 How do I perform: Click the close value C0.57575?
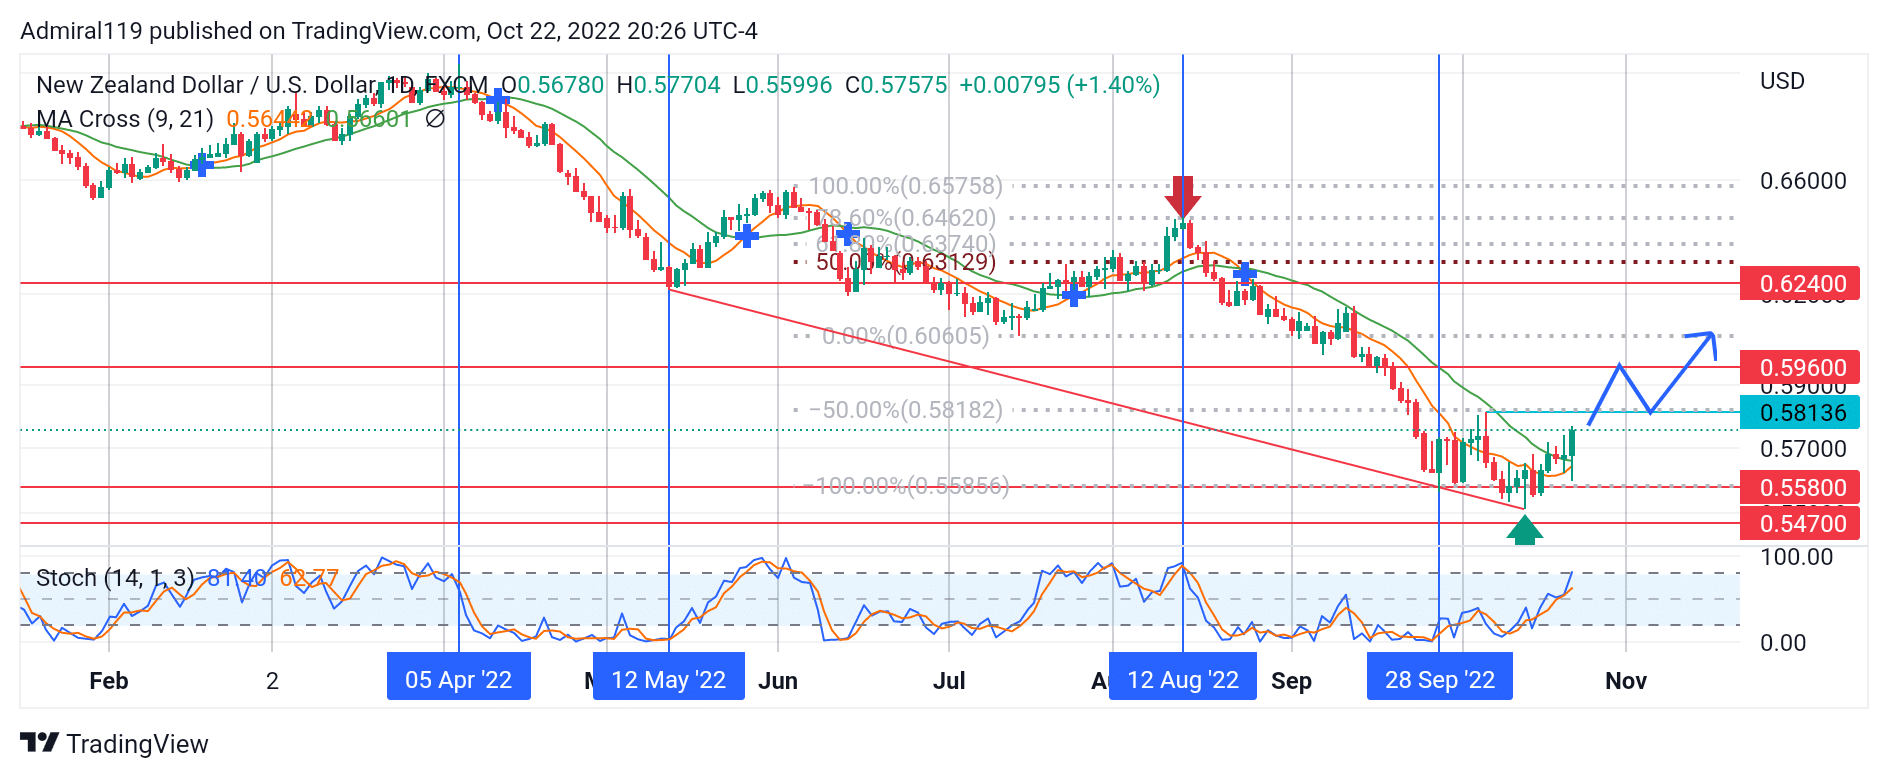tap(896, 85)
